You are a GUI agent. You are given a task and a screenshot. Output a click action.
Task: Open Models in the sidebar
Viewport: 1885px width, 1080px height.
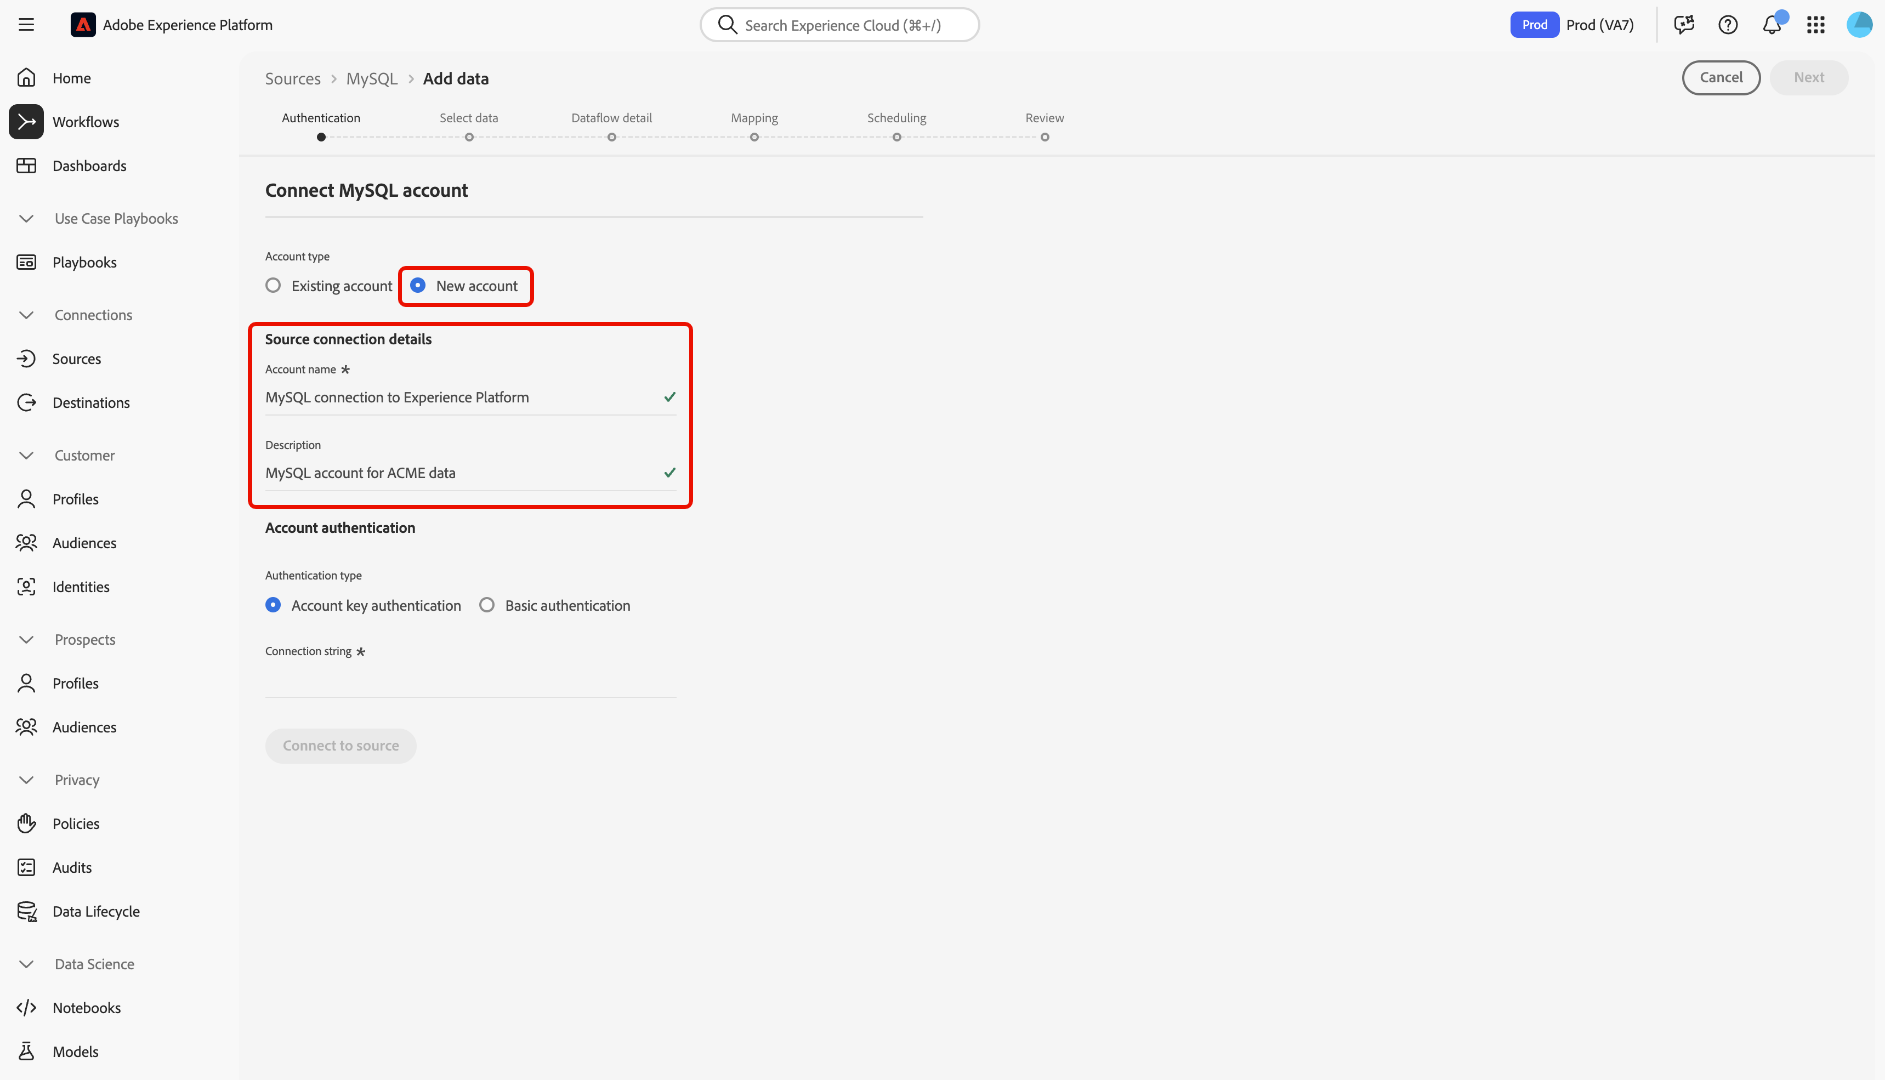point(76,1052)
